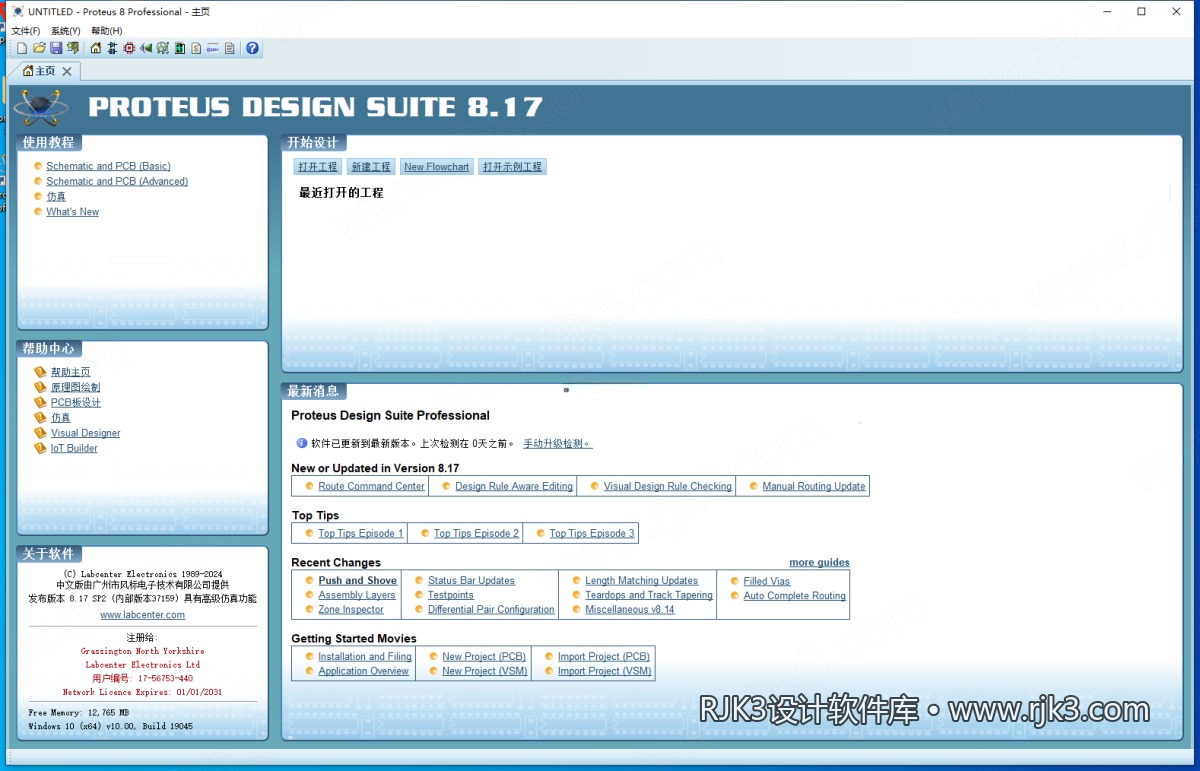The height and width of the screenshot is (771, 1200).
Task: Open Manual Routing Update link
Action: point(814,487)
